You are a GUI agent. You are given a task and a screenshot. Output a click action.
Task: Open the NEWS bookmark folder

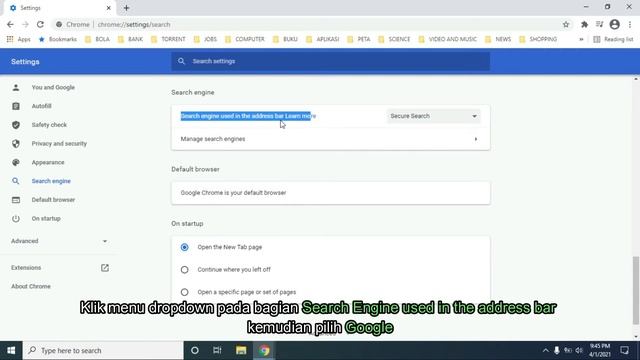click(498, 39)
